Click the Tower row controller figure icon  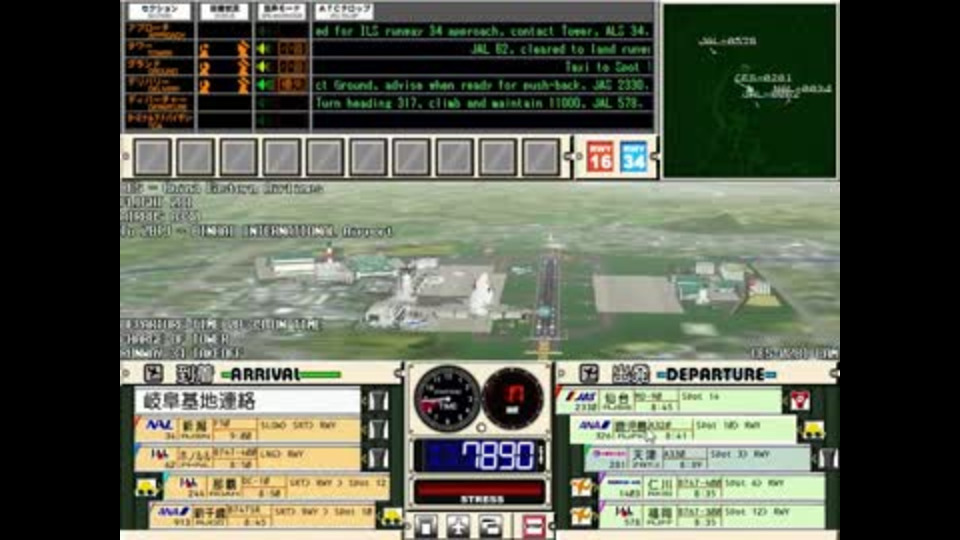pyautogui.click(x=204, y=50)
